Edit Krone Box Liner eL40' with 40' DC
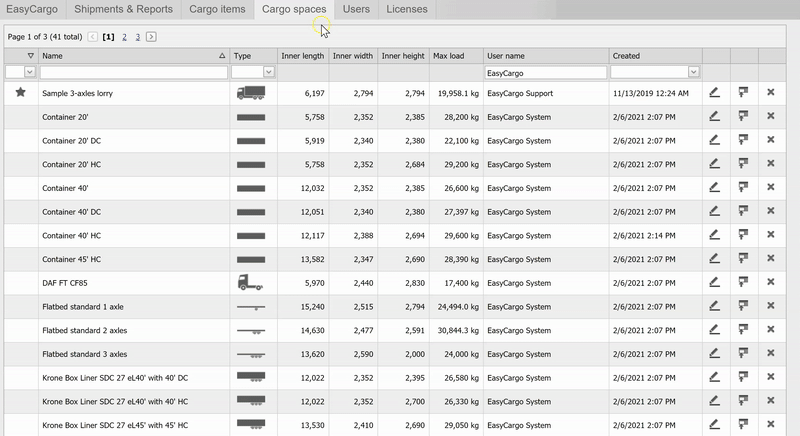This screenshot has height=436, width=800. click(714, 377)
